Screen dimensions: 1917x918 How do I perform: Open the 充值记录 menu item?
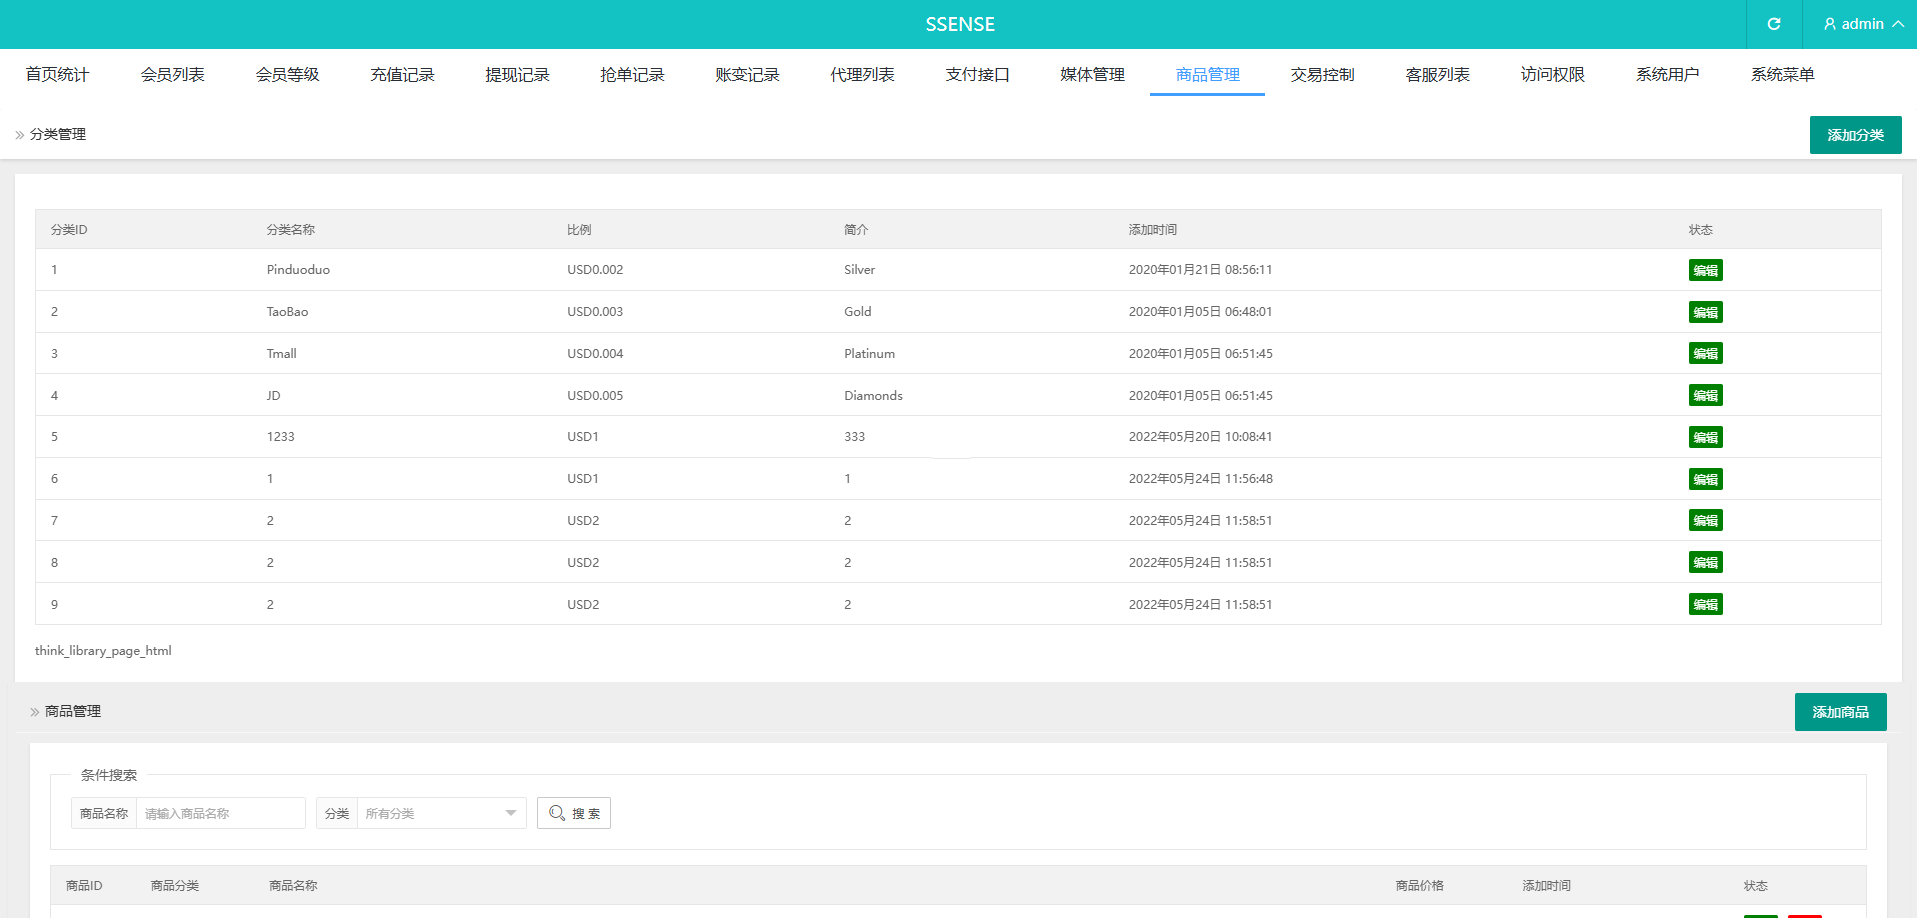click(x=402, y=75)
